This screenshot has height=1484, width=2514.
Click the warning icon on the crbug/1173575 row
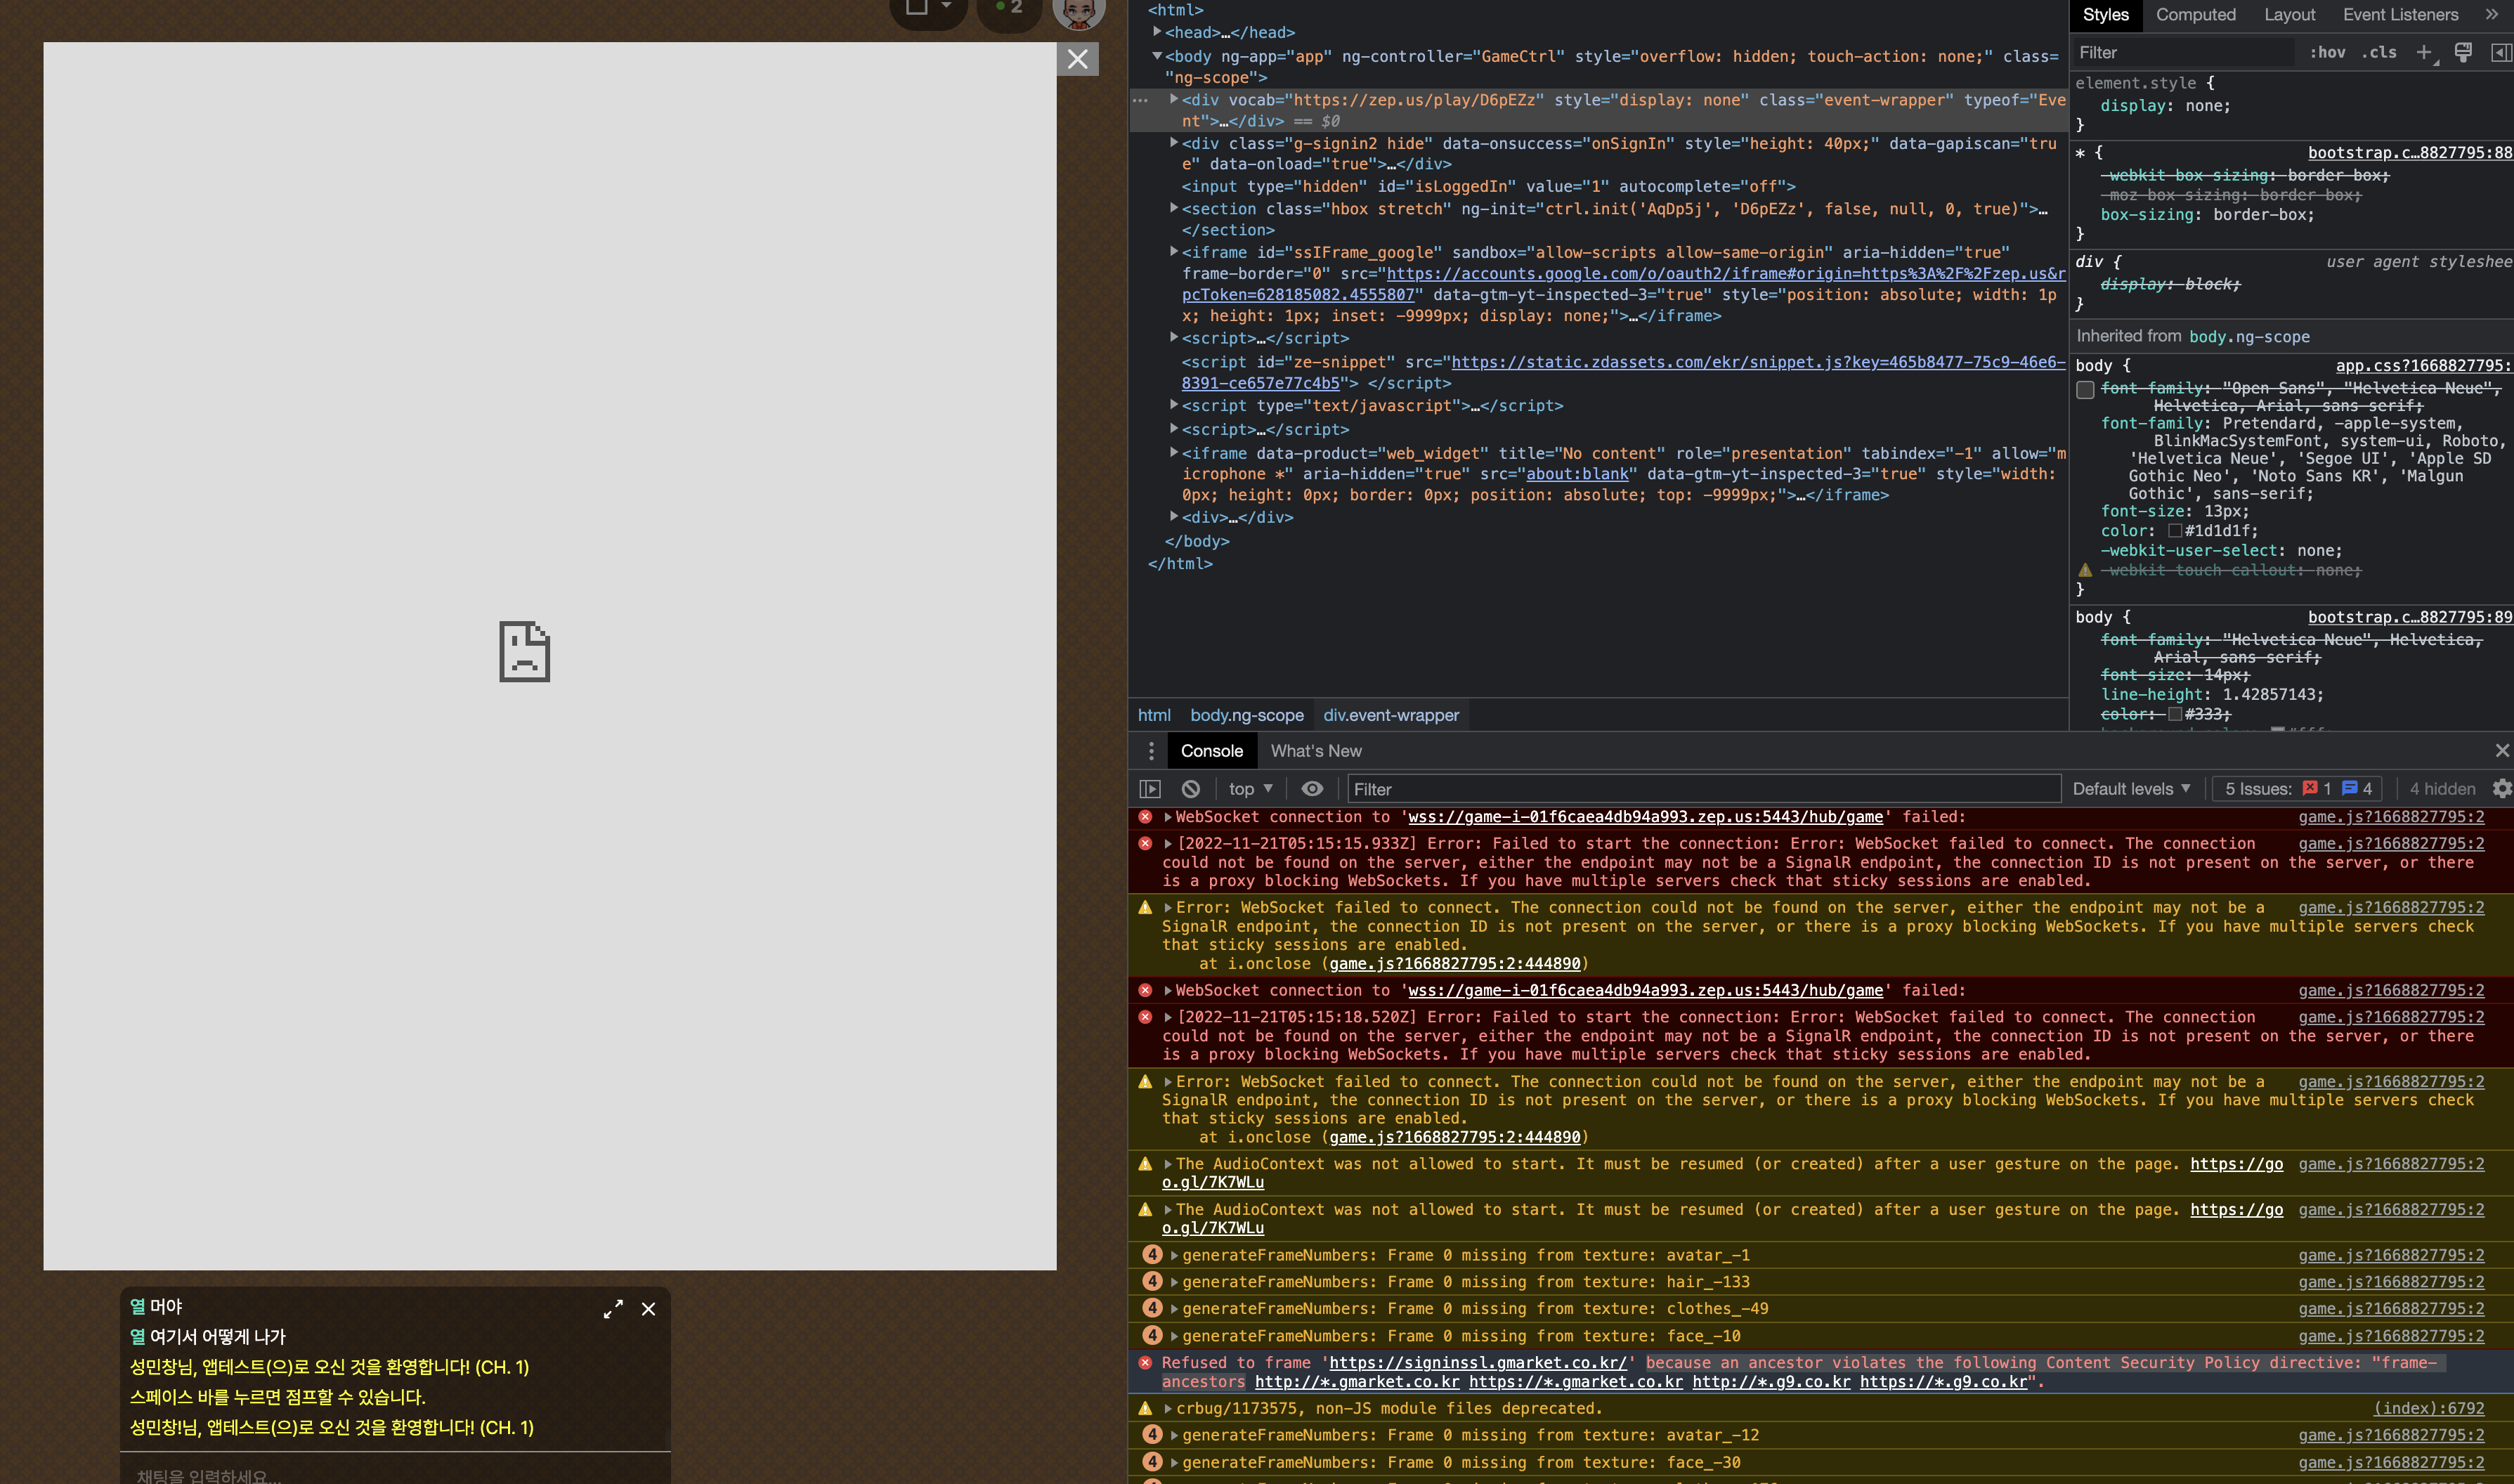[1145, 1408]
